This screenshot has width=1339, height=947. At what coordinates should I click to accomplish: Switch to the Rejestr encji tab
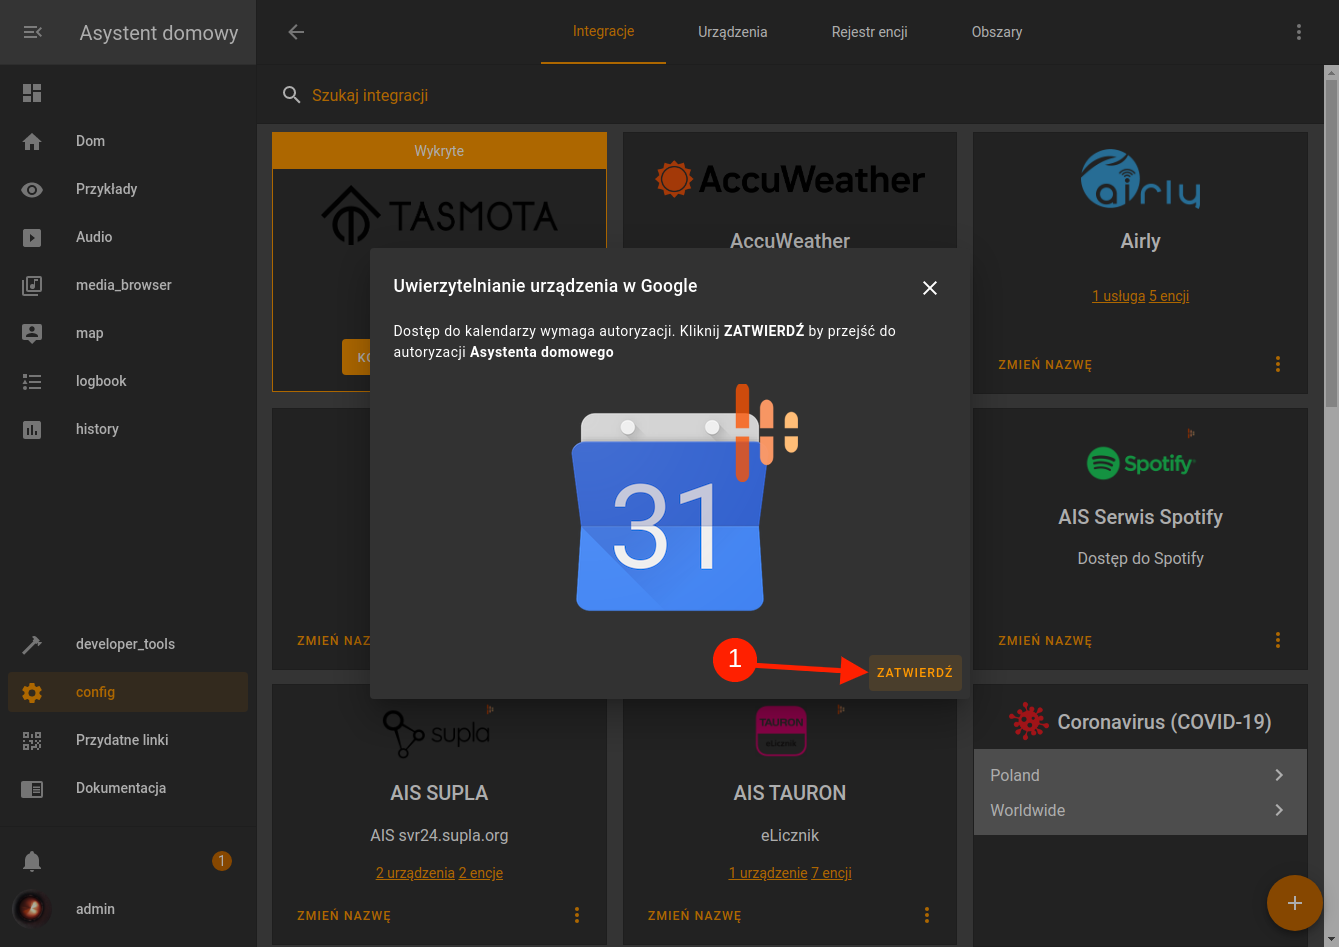point(870,32)
